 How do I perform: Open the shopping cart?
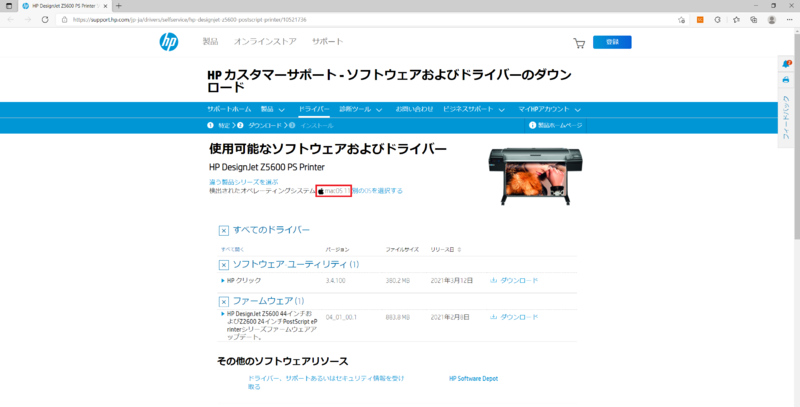(579, 43)
